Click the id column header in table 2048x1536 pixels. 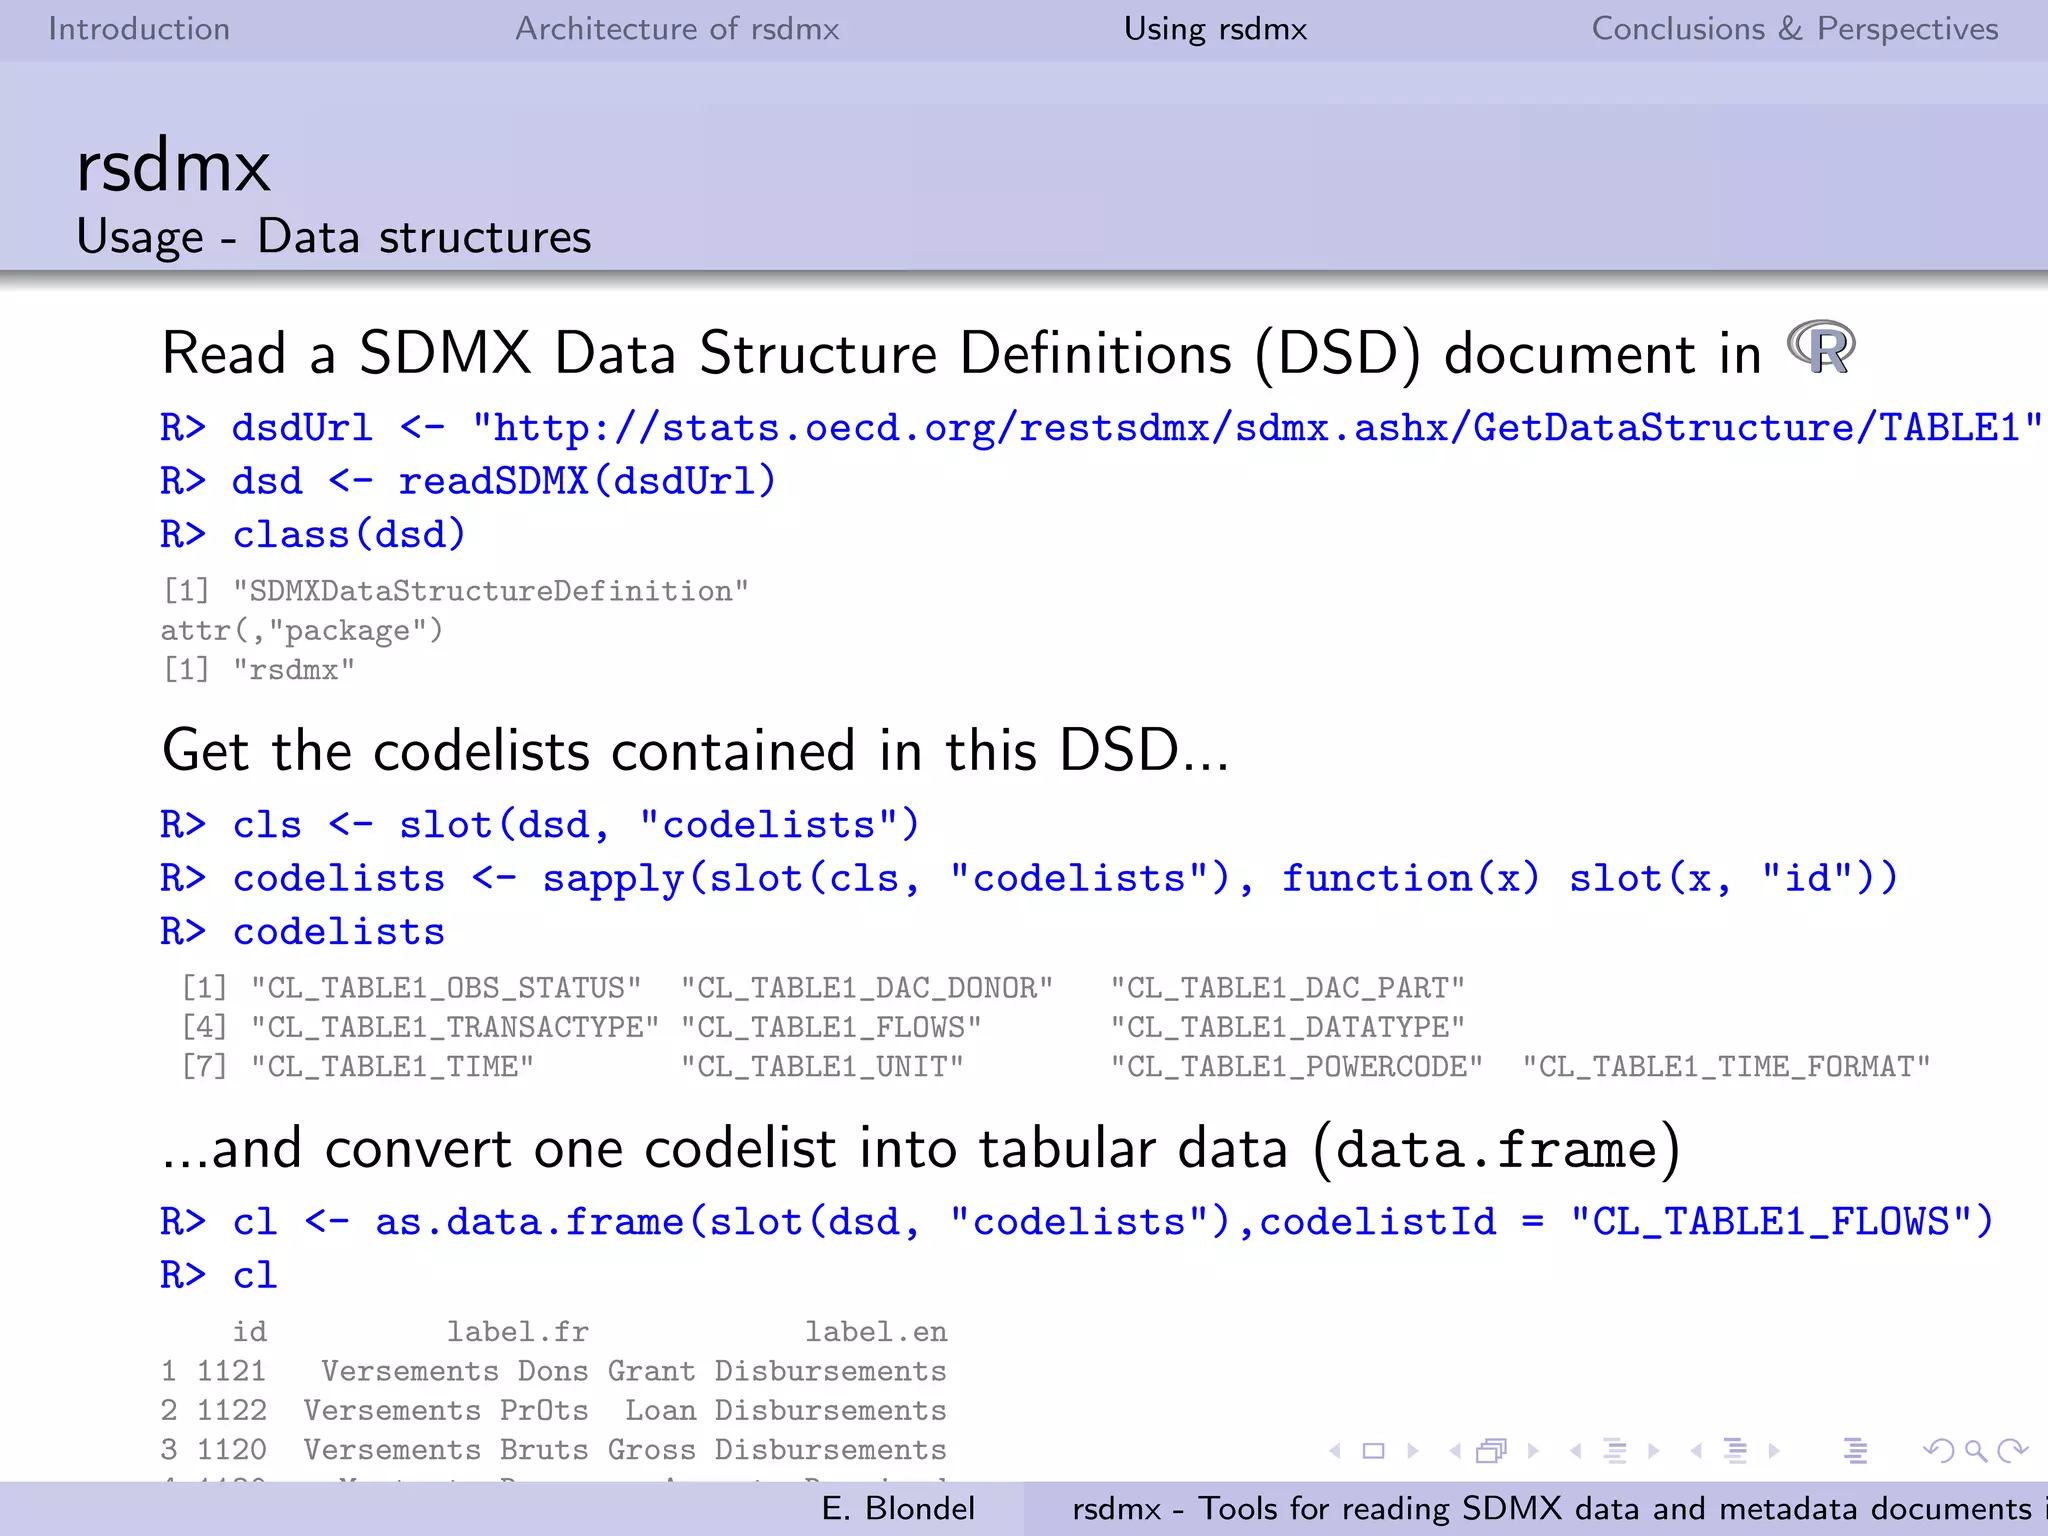coord(250,1332)
